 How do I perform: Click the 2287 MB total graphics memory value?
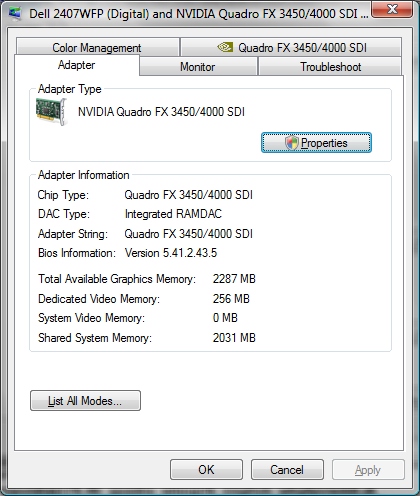tap(234, 279)
